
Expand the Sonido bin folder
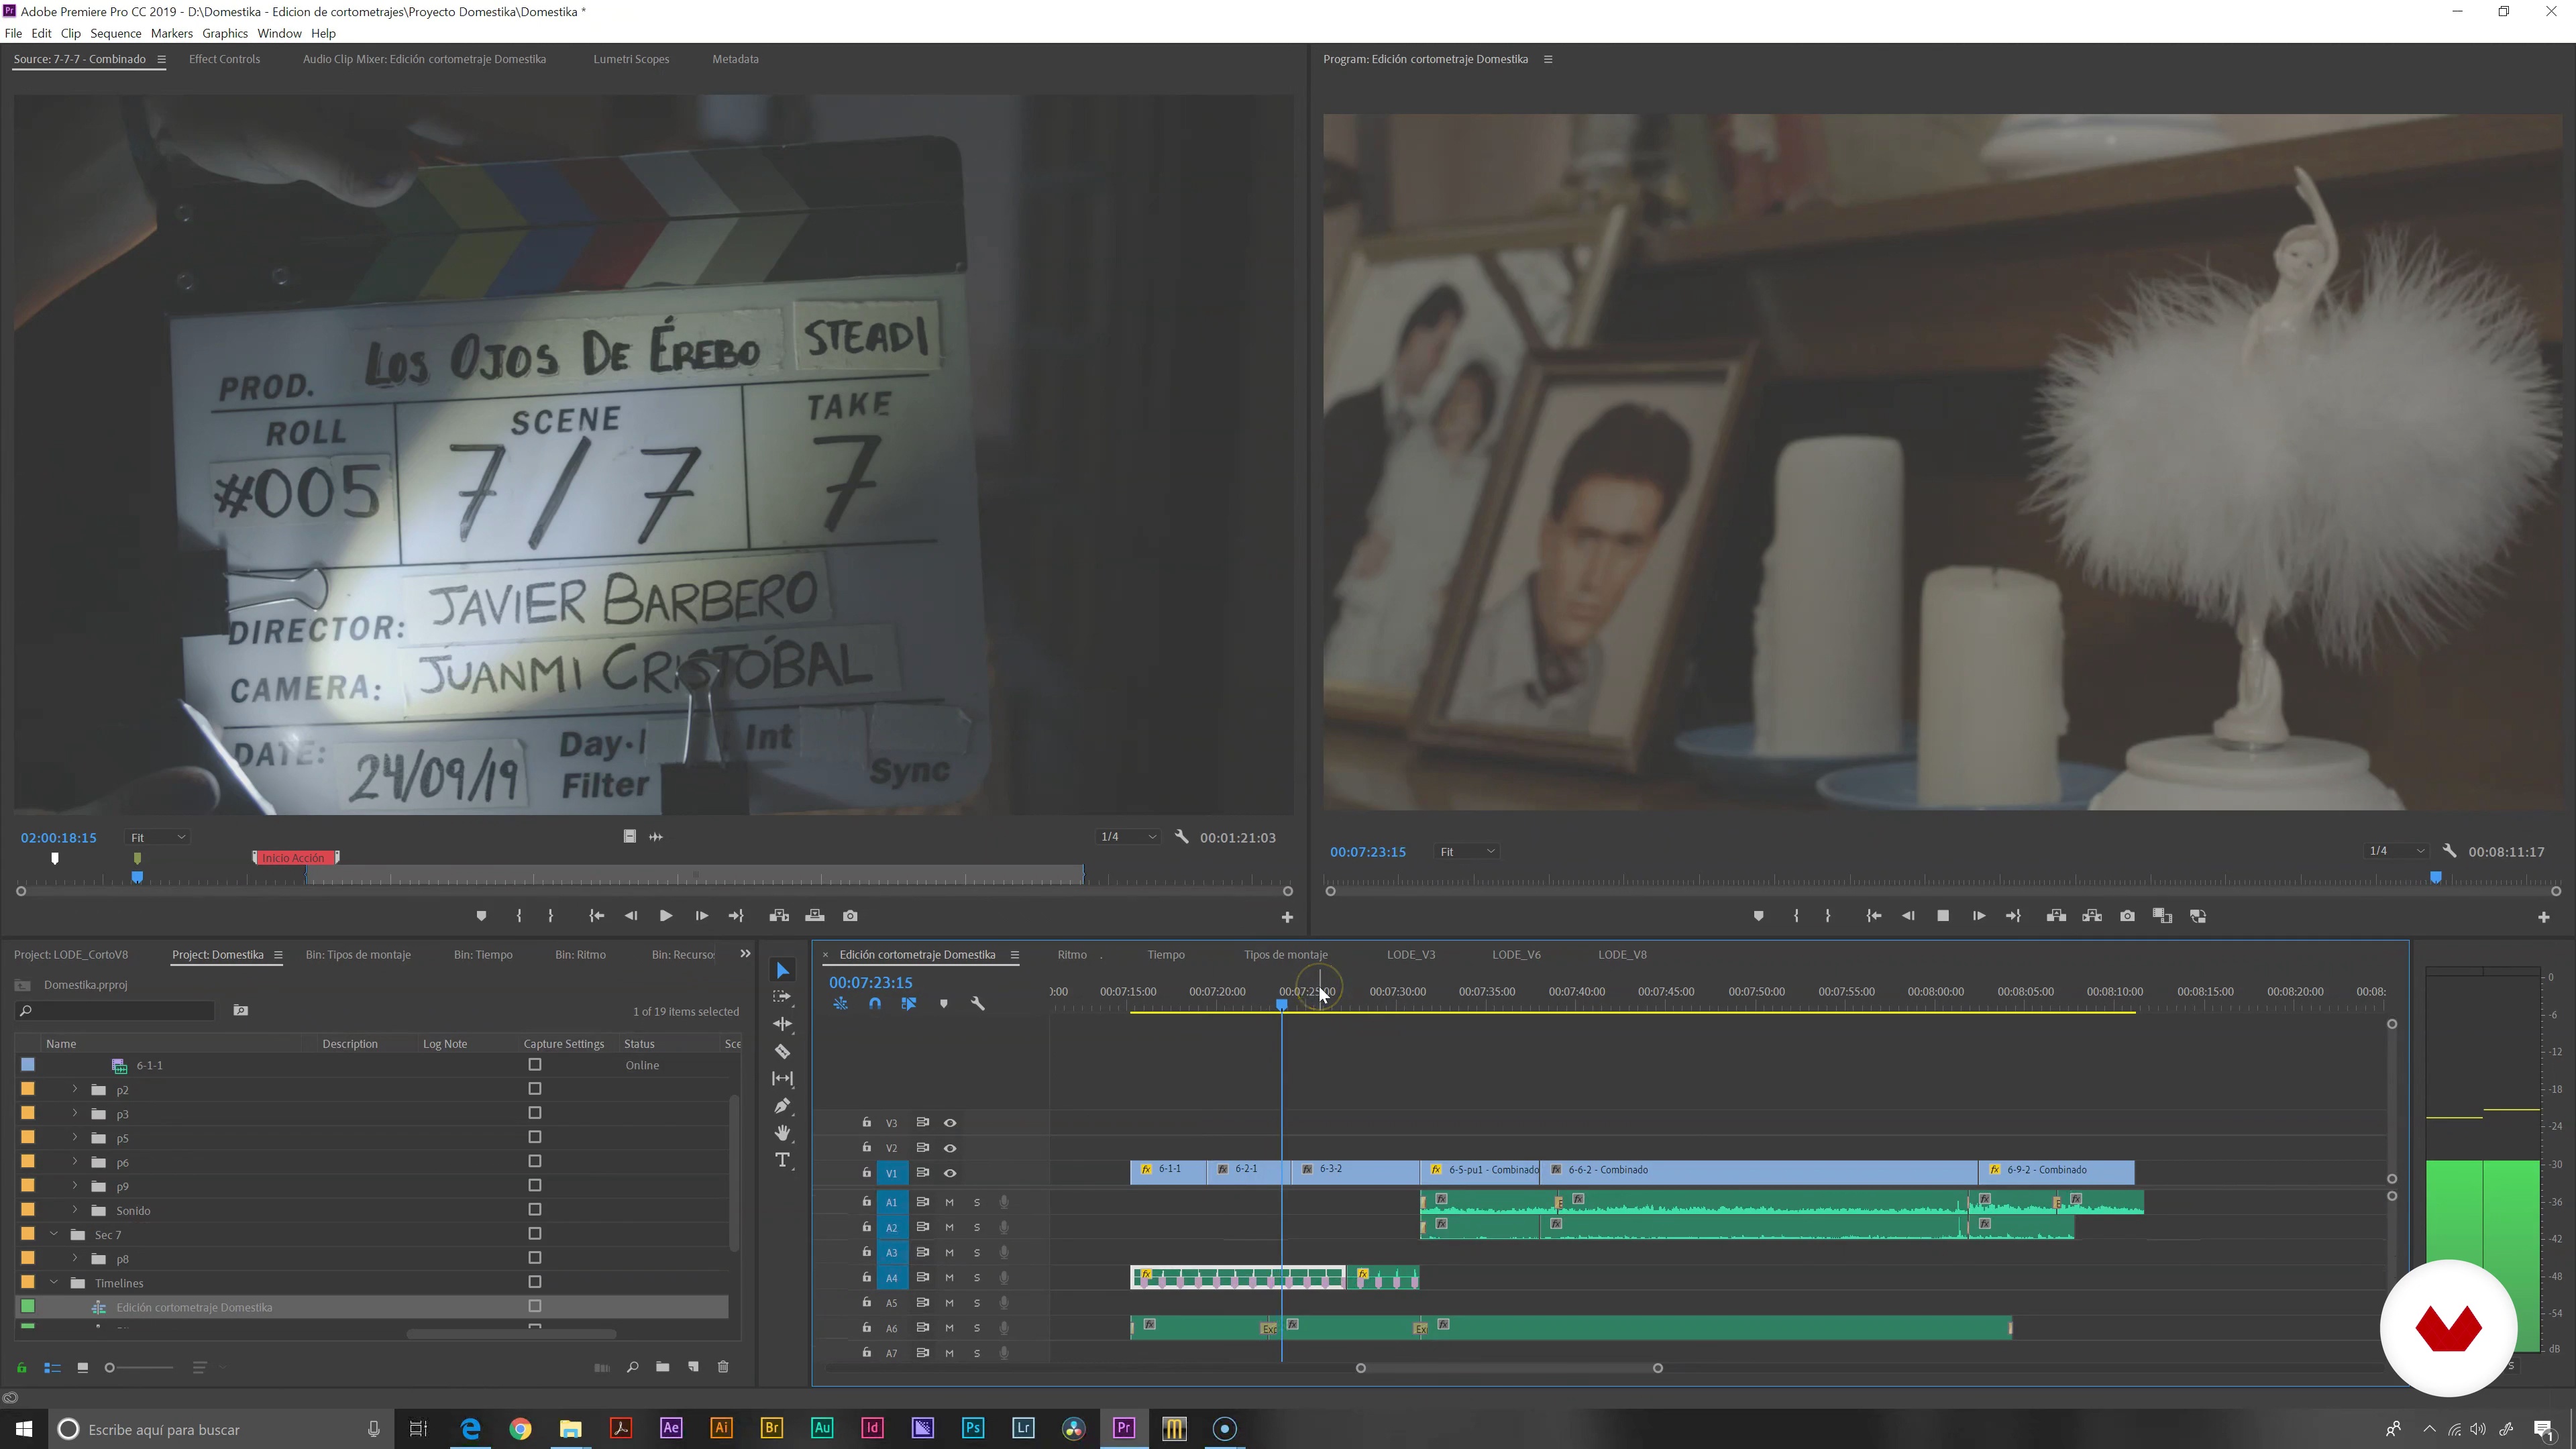(x=75, y=1210)
